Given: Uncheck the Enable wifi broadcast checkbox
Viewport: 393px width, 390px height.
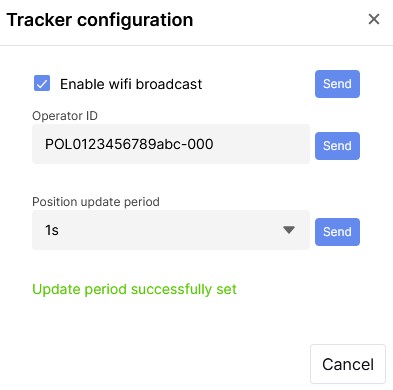Looking at the screenshot, I should point(42,83).
